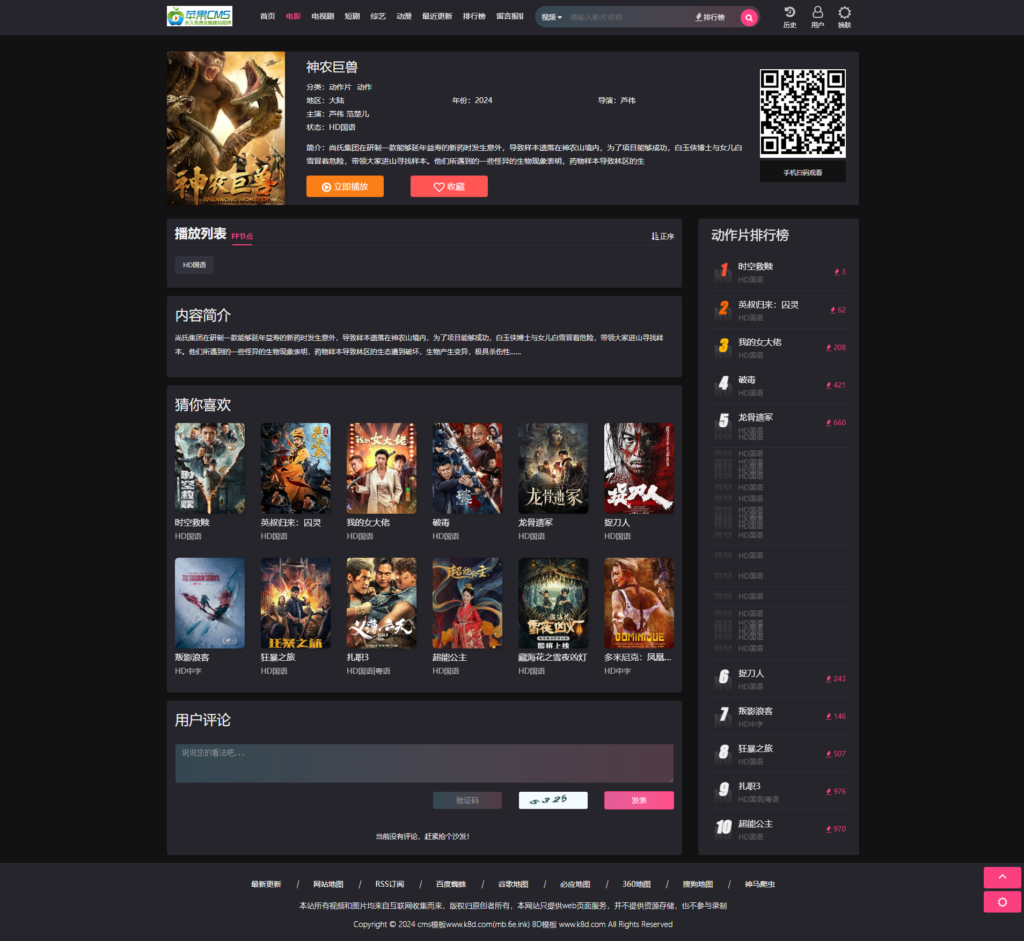Screen dimensions: 1024x941
Task: Click the 苹果CMS logo
Action: point(199,16)
